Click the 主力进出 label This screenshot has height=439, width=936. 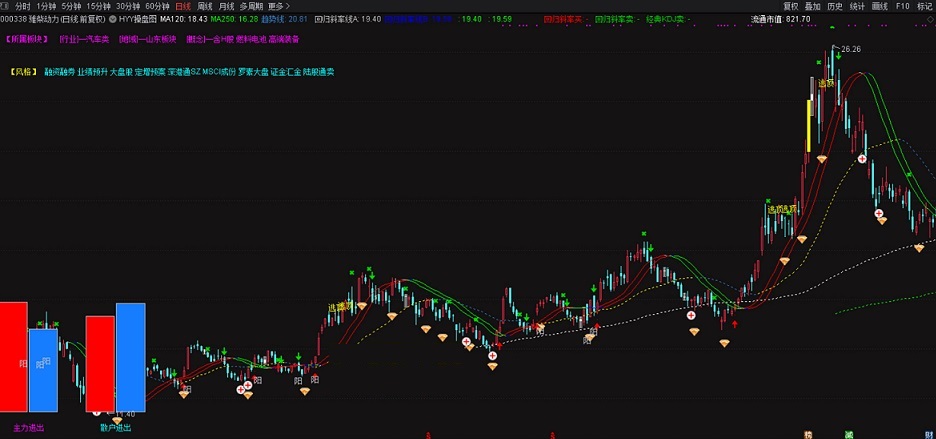pos(29,428)
